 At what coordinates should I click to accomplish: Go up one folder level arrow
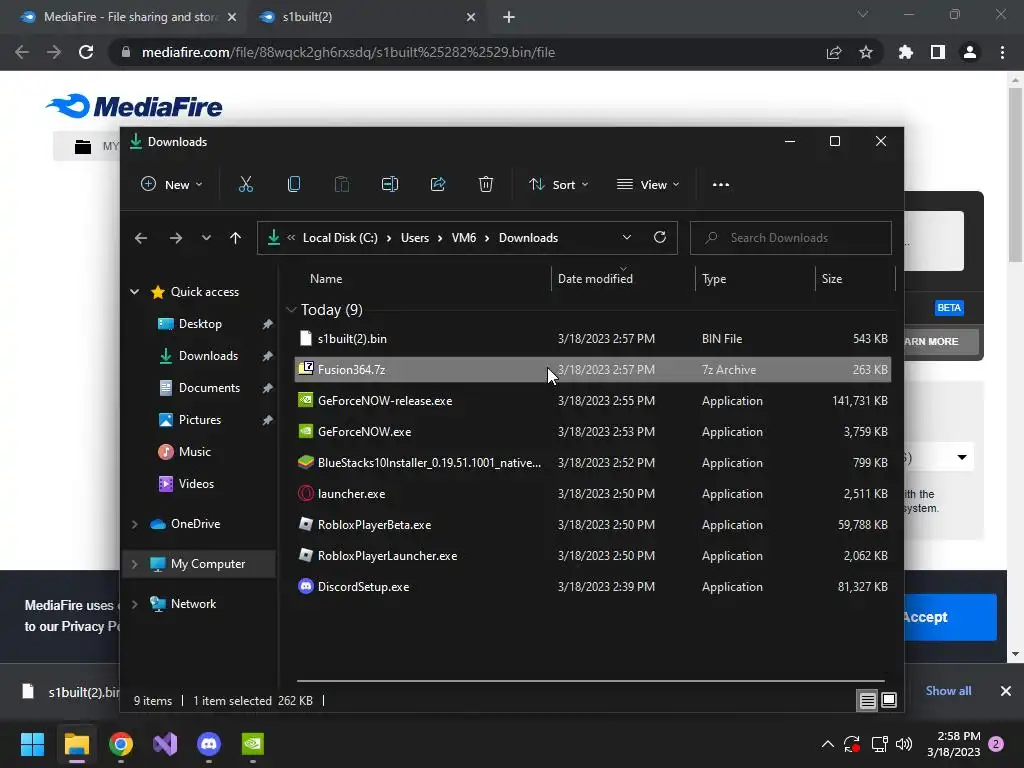point(235,238)
